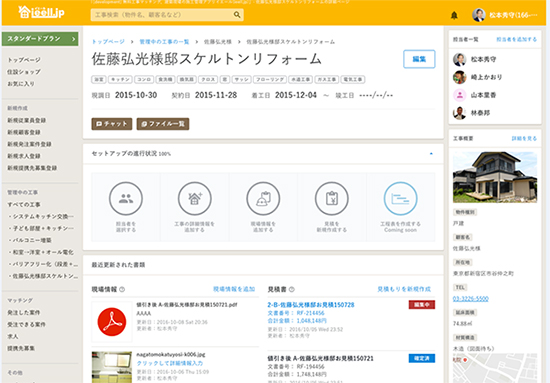The width and height of the screenshot is (550, 383).
Task: Open the notification bell
Action: 454,15
